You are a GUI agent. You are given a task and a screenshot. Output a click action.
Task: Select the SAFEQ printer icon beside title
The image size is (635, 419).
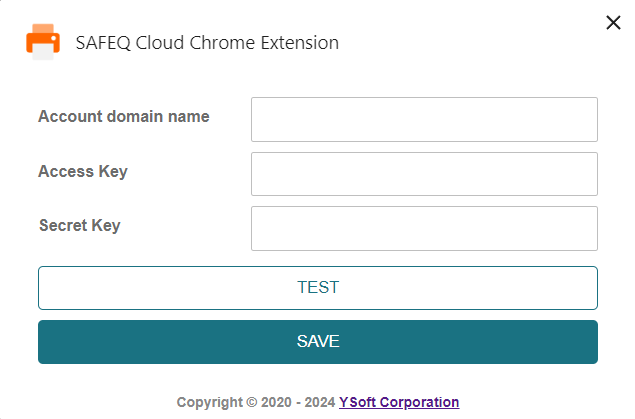(43, 43)
